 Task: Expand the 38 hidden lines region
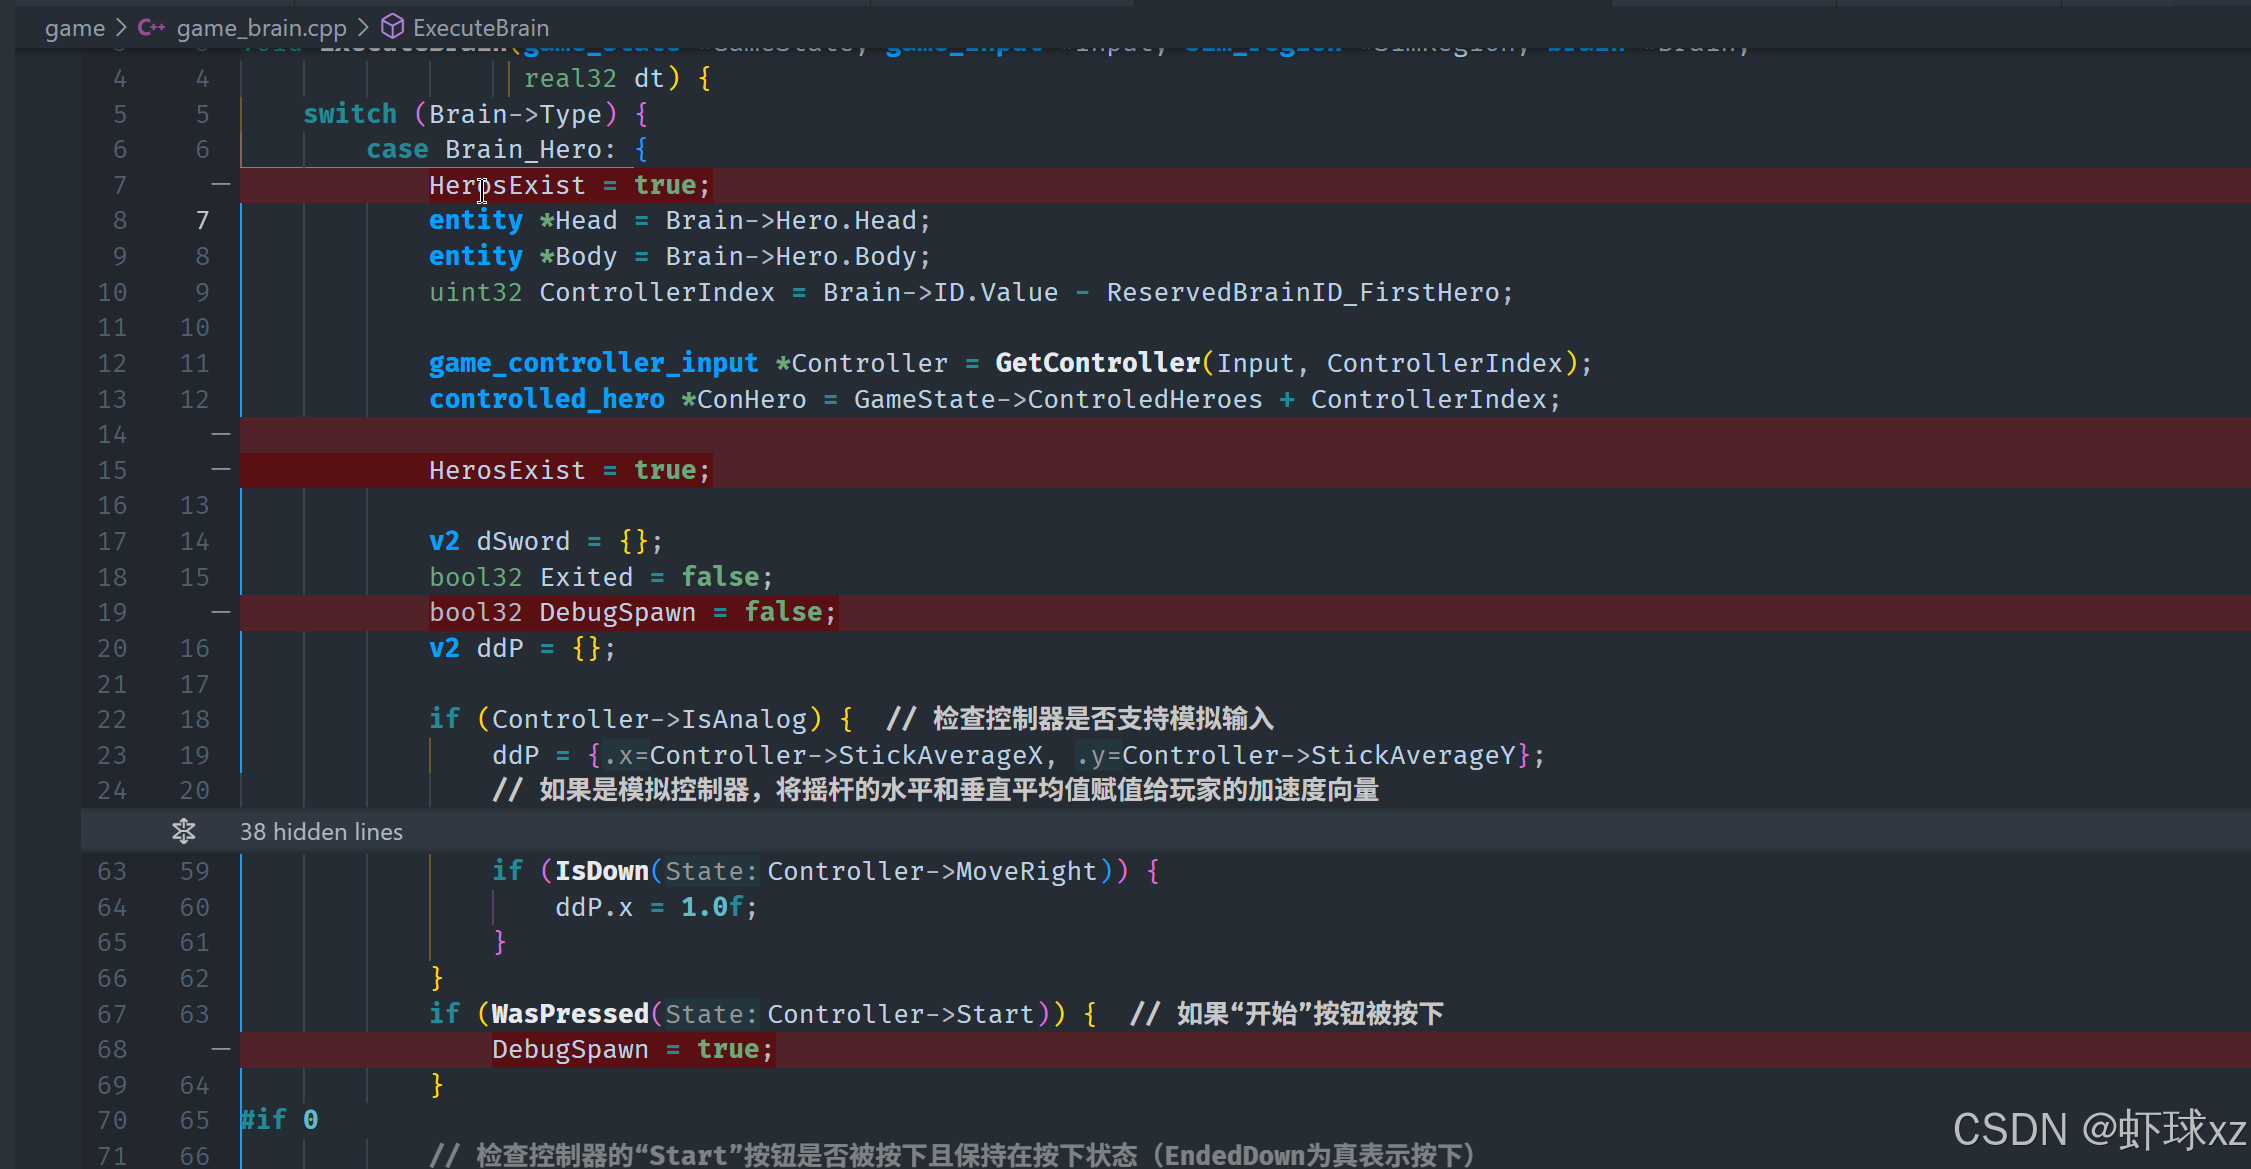(321, 832)
